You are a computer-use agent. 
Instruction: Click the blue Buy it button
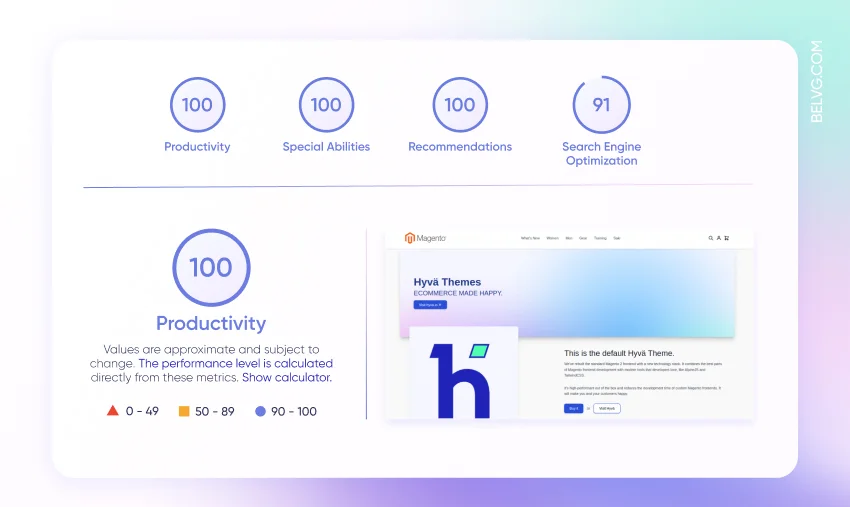coord(574,408)
